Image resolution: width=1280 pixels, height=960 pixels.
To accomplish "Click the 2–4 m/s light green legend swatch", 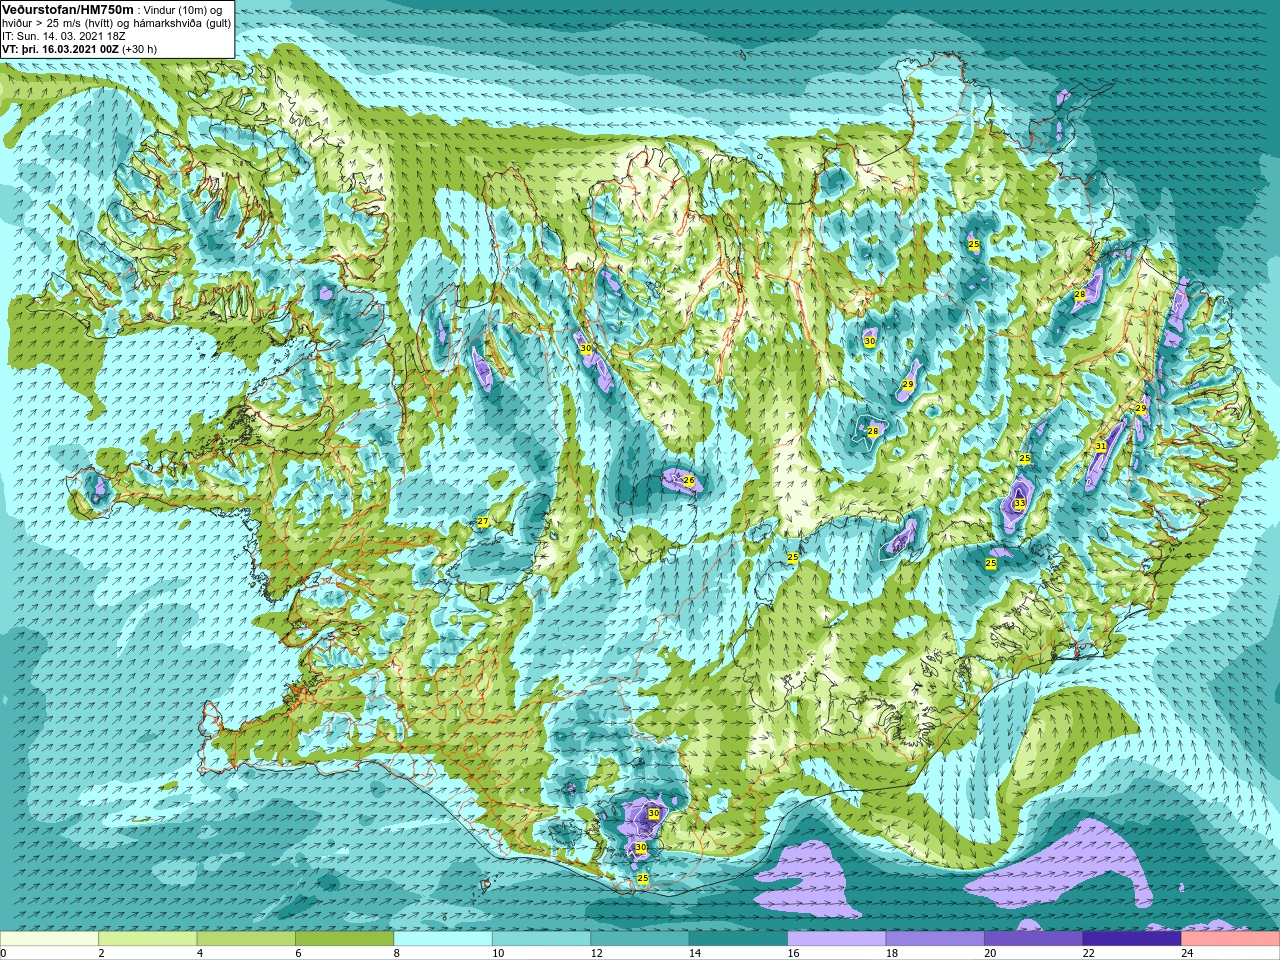I will point(147,939).
